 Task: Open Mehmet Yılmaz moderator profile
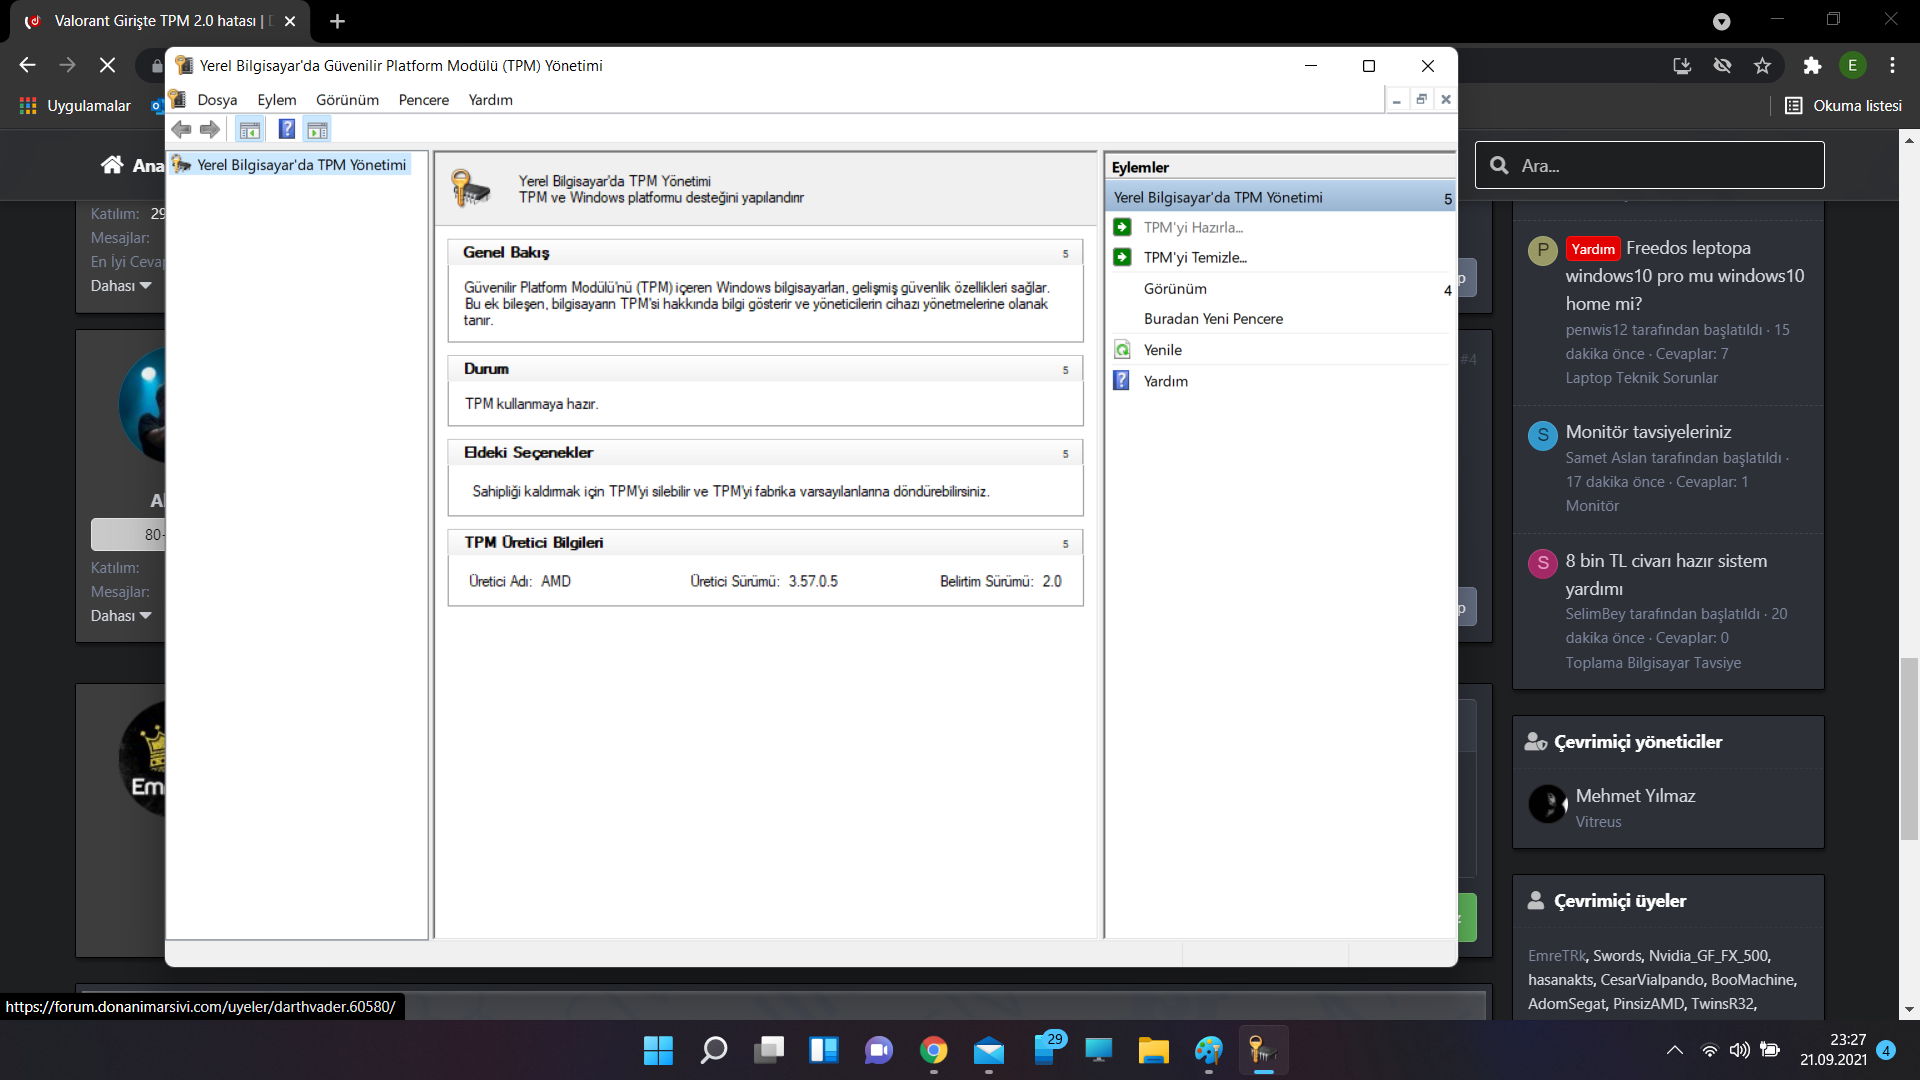click(1635, 796)
